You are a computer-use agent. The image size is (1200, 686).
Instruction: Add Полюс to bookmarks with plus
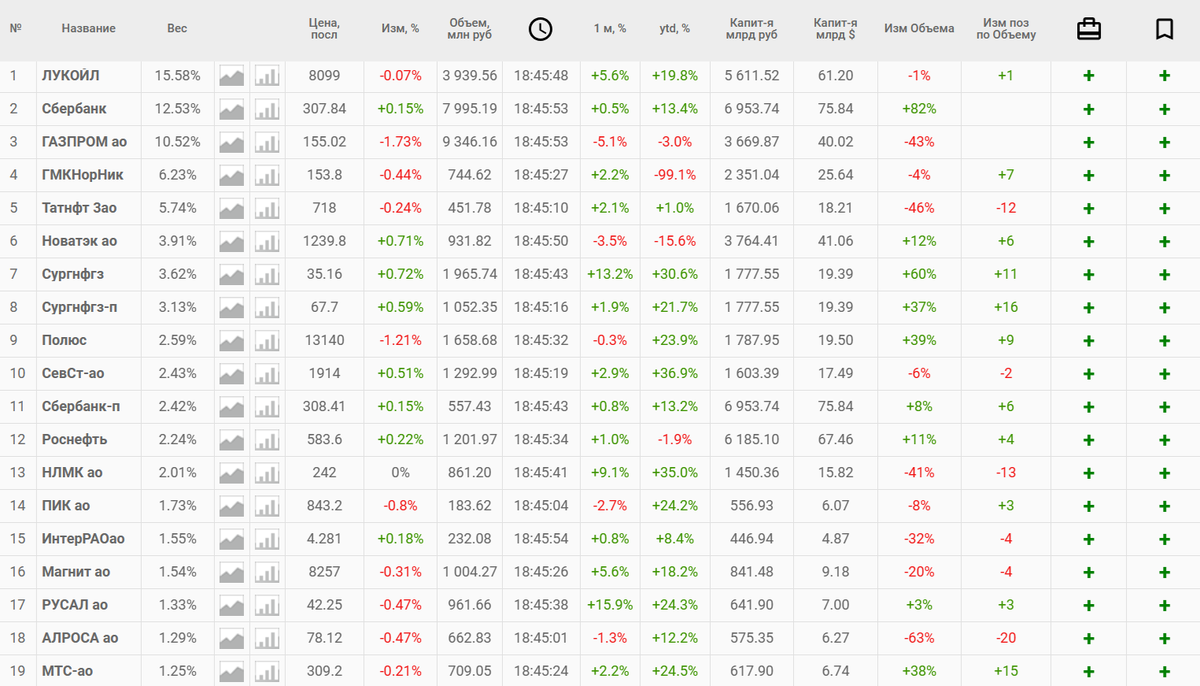(x=1164, y=340)
